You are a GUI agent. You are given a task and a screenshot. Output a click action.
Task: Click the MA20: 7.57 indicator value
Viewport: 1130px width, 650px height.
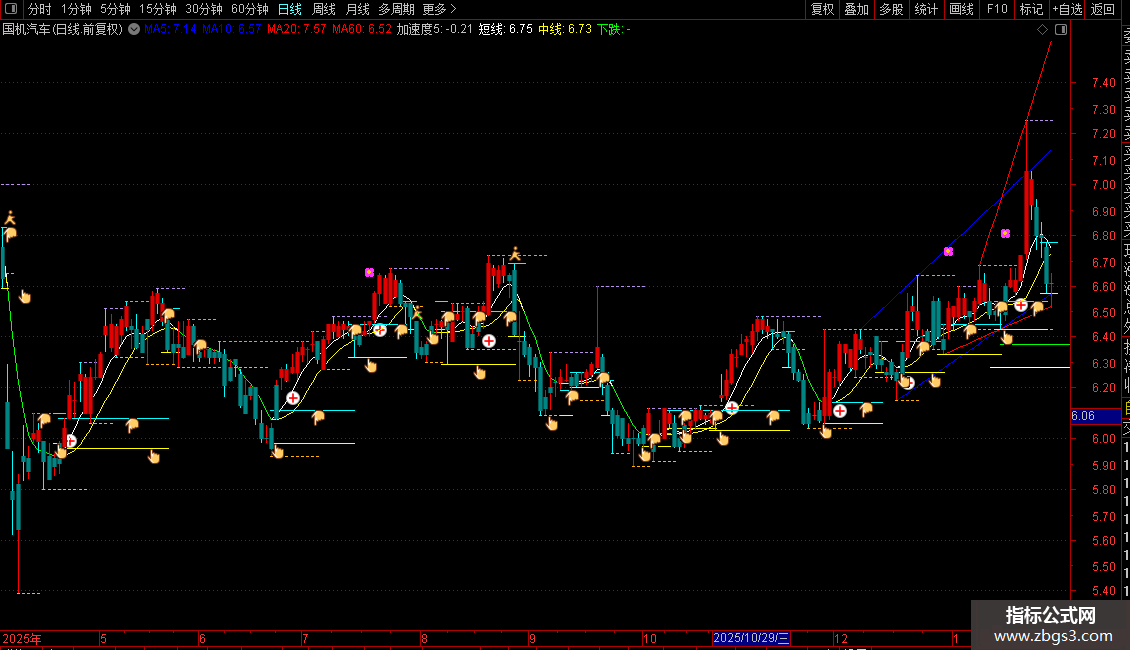coord(296,30)
